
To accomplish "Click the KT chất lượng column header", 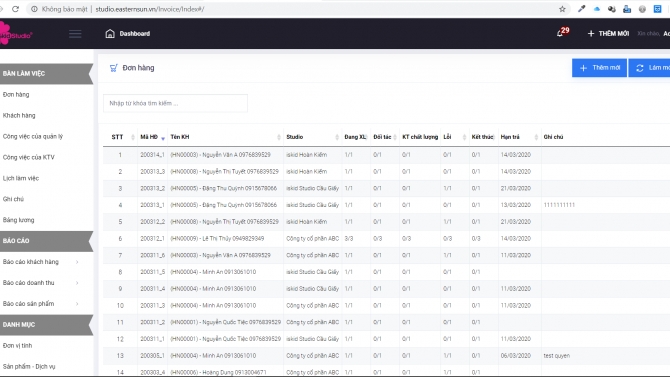I will (420, 137).
